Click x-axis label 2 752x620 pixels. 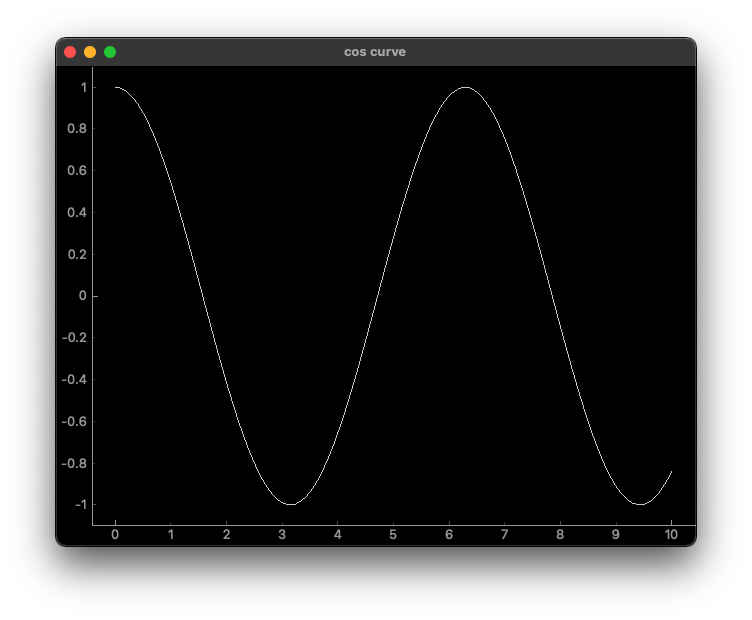pyautogui.click(x=226, y=535)
